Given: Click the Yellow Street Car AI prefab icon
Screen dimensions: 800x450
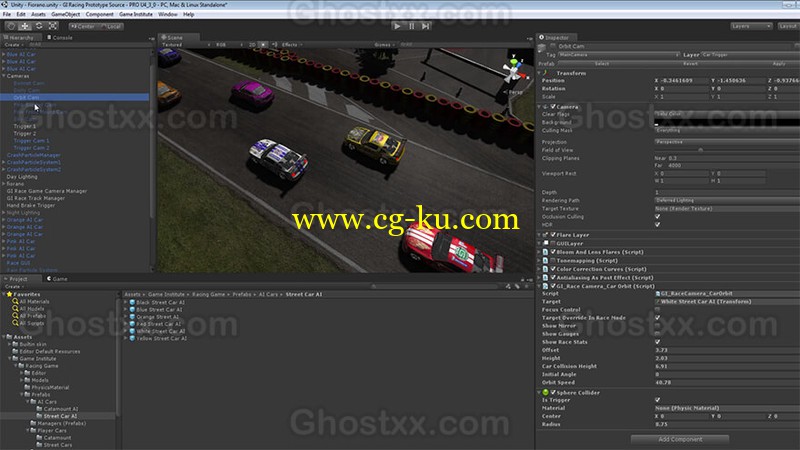Looking at the screenshot, I should point(132,338).
